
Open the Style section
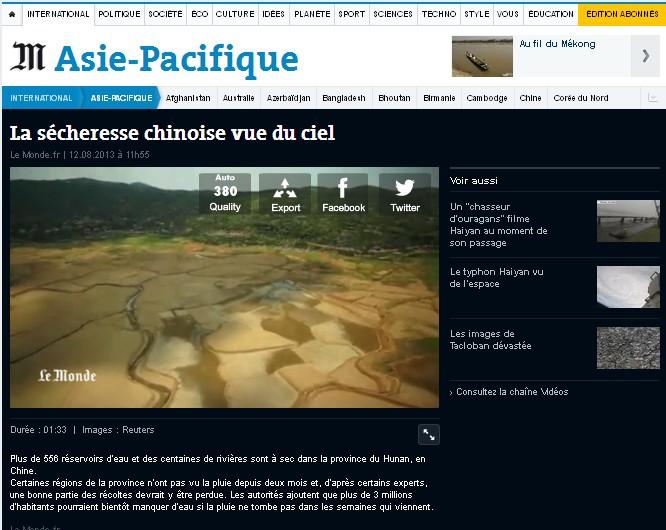click(x=477, y=14)
